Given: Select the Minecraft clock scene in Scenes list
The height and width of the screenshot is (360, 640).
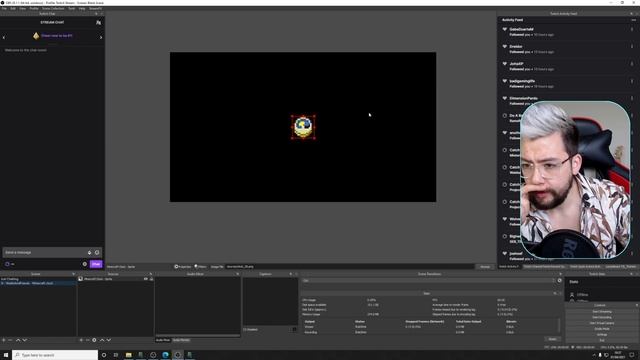Looking at the screenshot, I should (38, 283).
